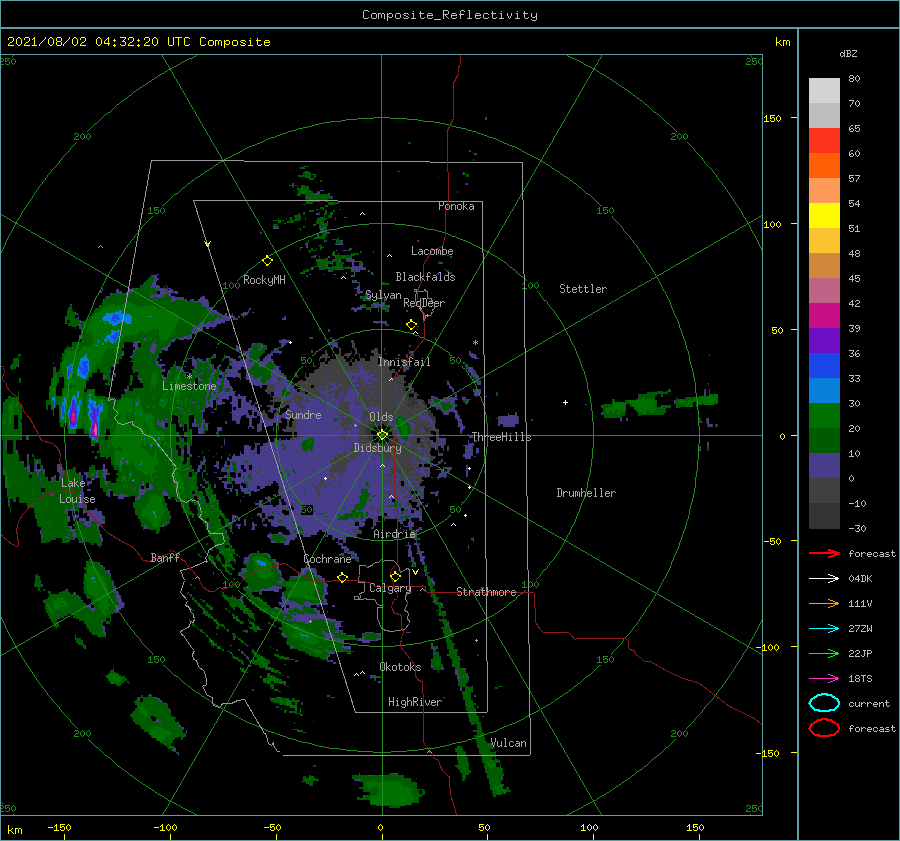
Task: Click the Stettler city label
Action: click(x=583, y=289)
